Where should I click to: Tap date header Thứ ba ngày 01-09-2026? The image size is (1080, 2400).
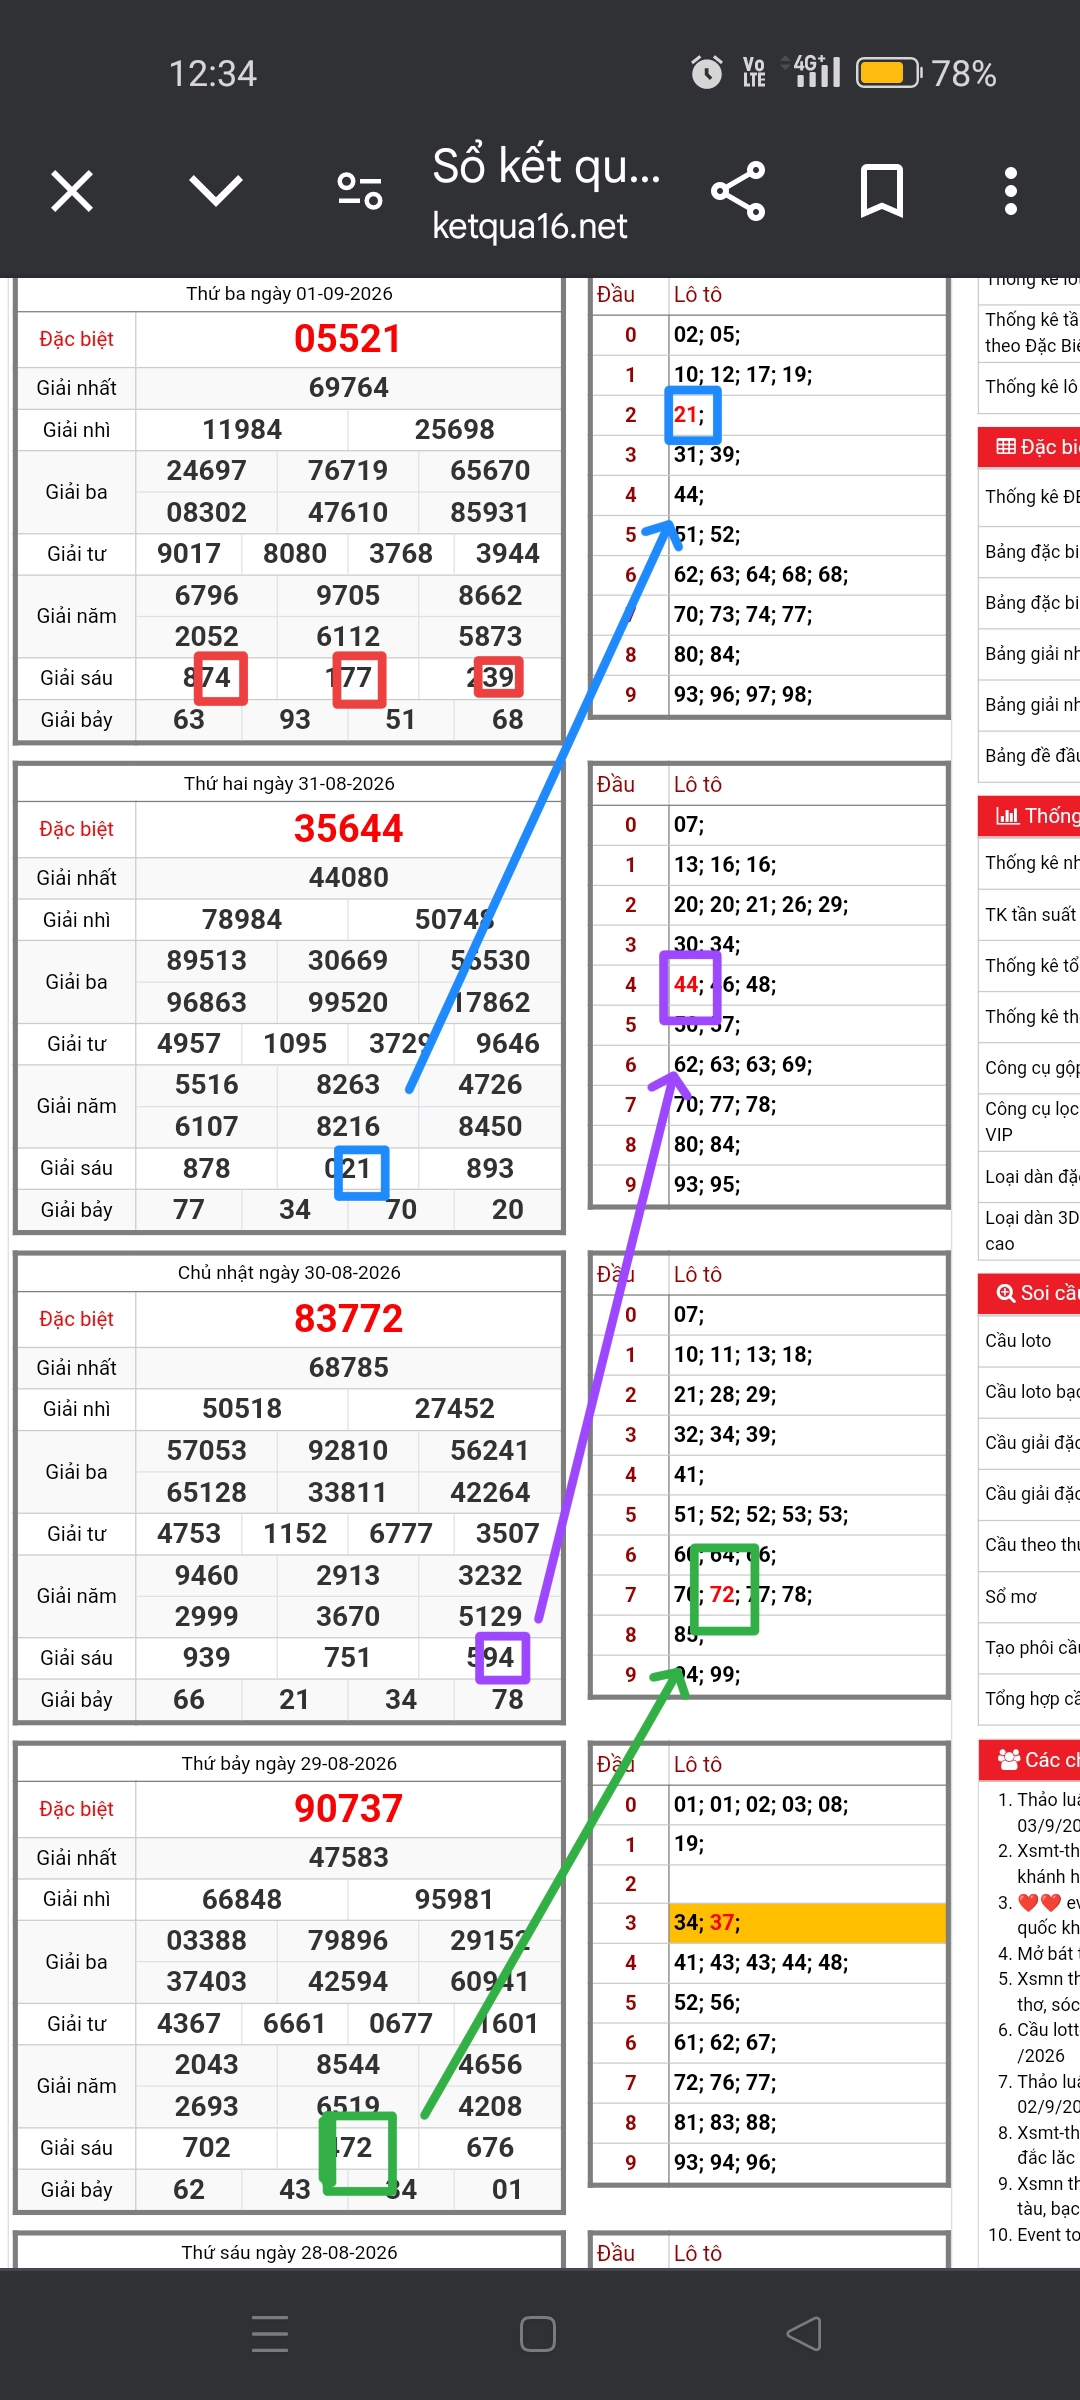289,294
